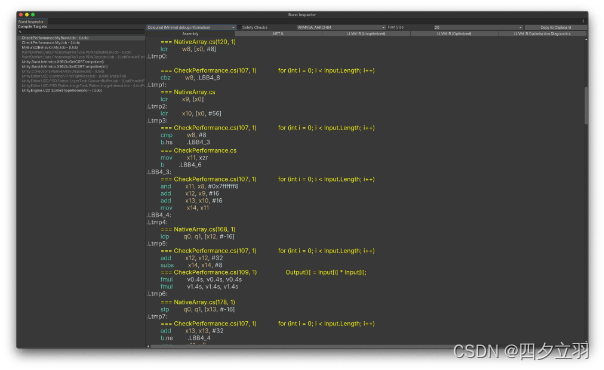604x370 pixels.
Task: Click the 'cmp w8, #8' instruction
Action: tap(183, 135)
